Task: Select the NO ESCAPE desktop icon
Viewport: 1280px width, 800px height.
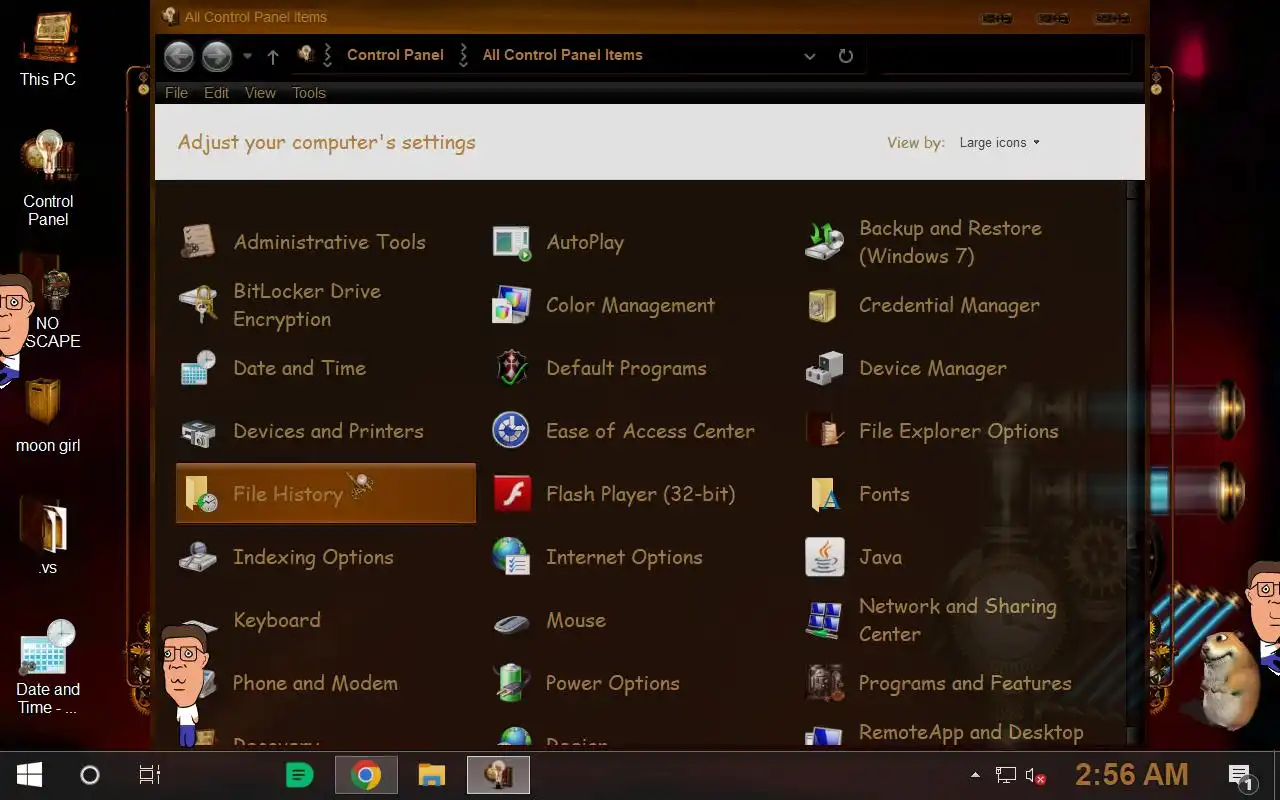Action: (x=50, y=300)
